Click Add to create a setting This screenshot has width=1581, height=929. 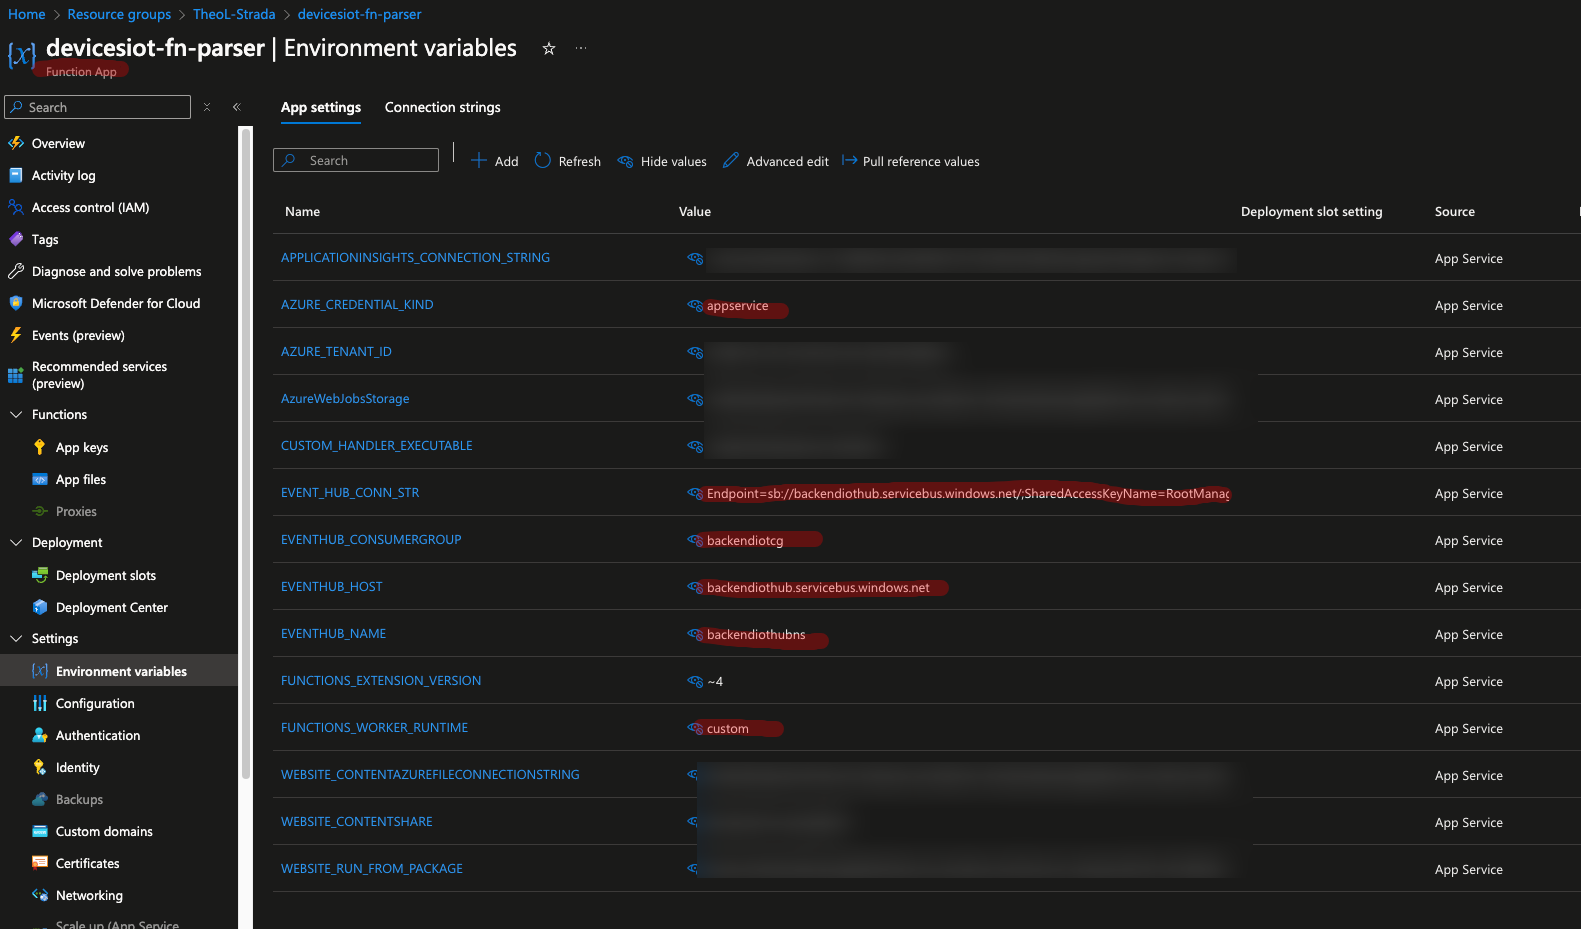(x=495, y=161)
